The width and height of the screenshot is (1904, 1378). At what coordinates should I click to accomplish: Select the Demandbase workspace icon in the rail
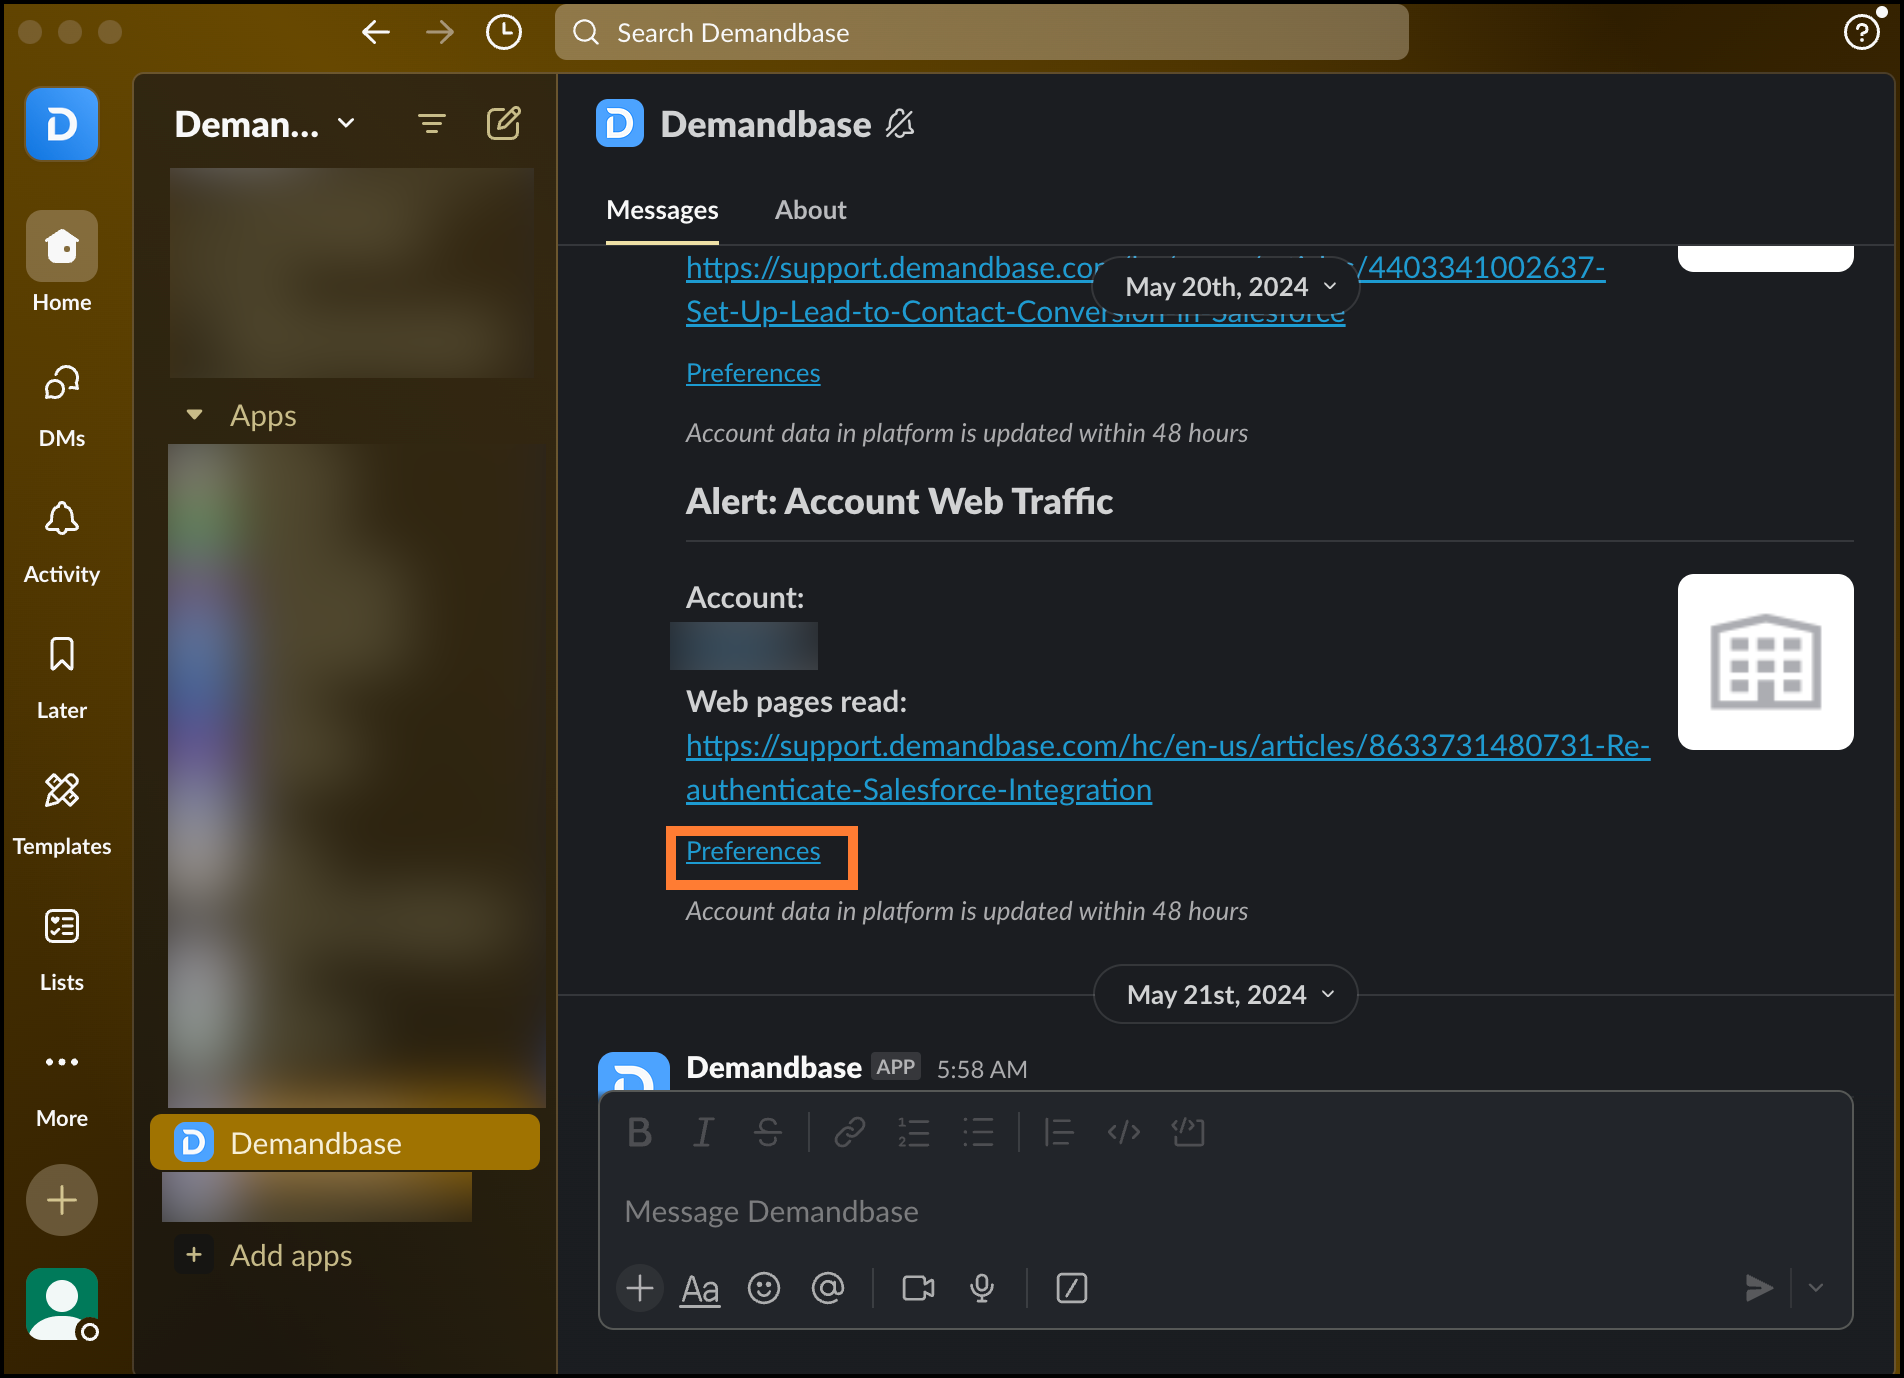point(62,124)
